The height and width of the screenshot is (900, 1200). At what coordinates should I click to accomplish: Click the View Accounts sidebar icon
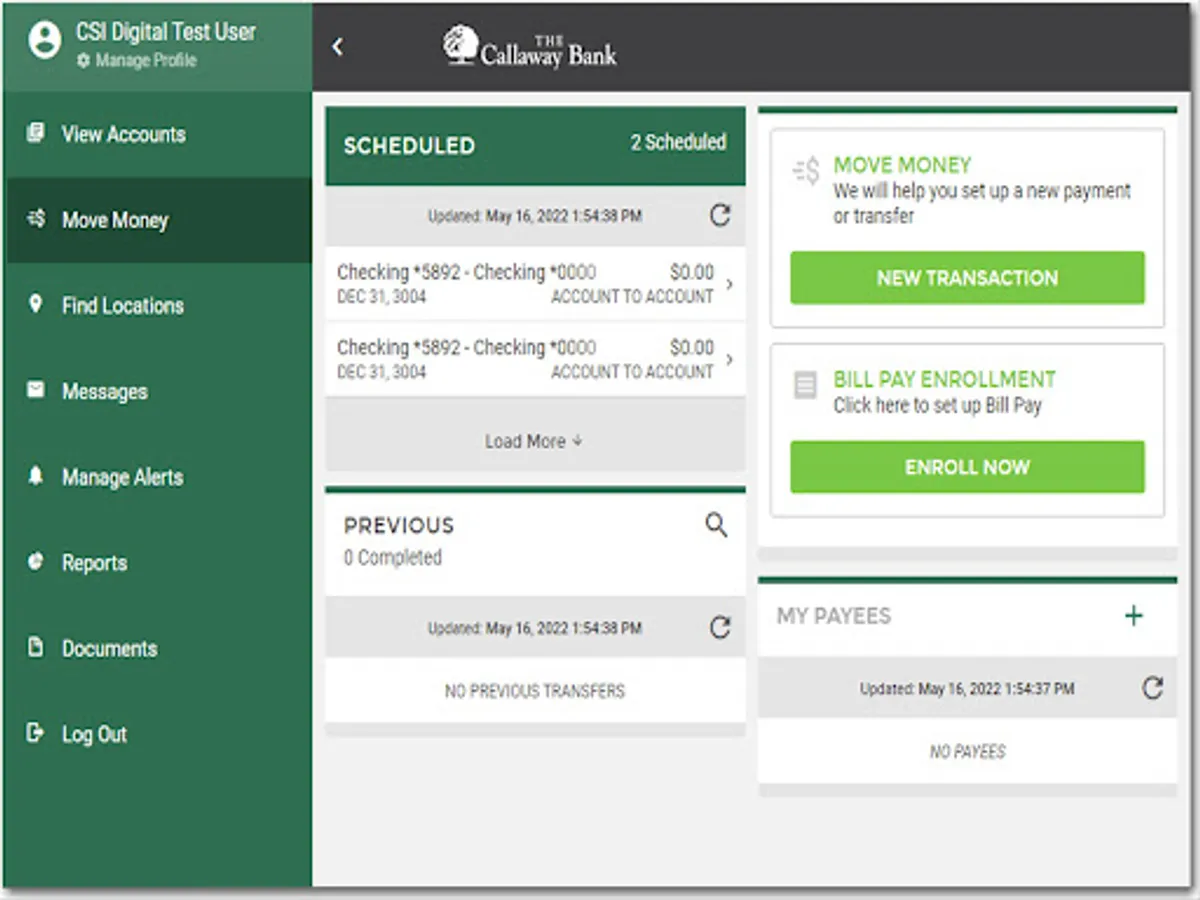point(36,133)
